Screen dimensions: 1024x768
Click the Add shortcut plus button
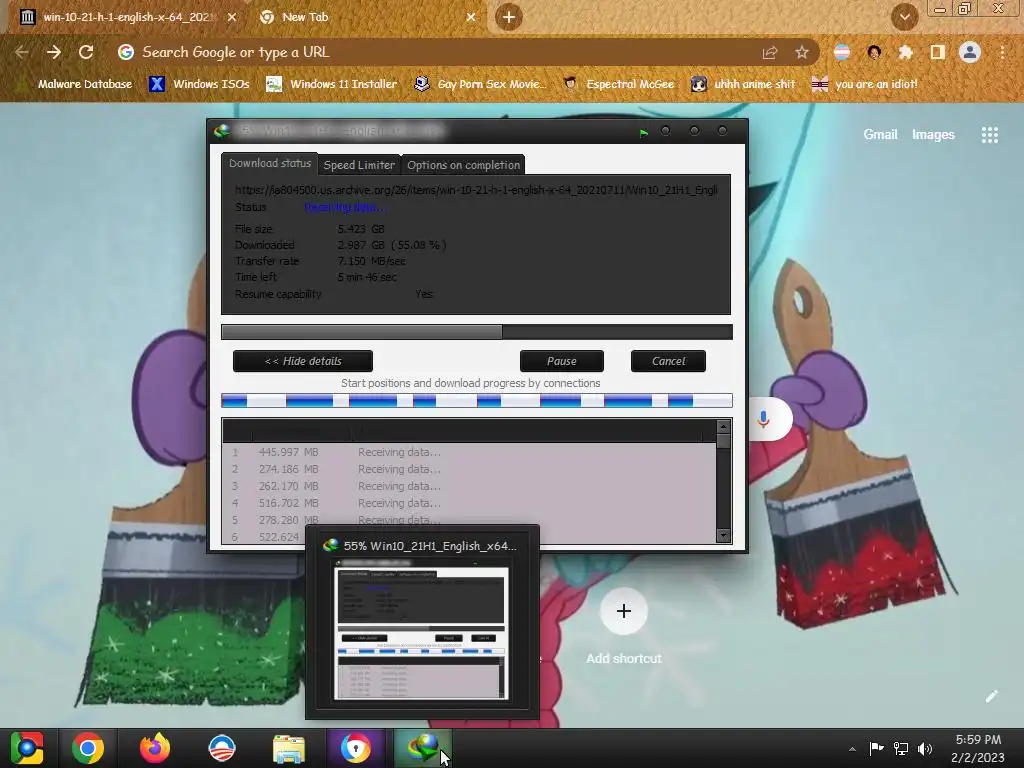(624, 611)
